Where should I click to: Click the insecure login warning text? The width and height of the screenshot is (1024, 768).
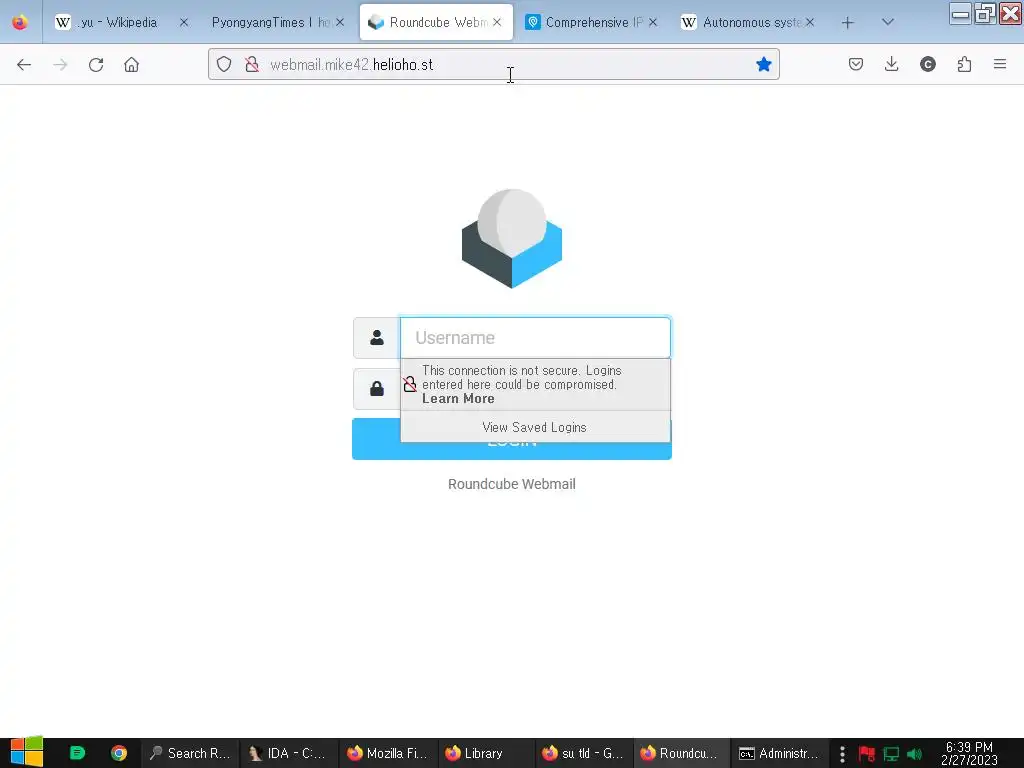tap(521, 377)
